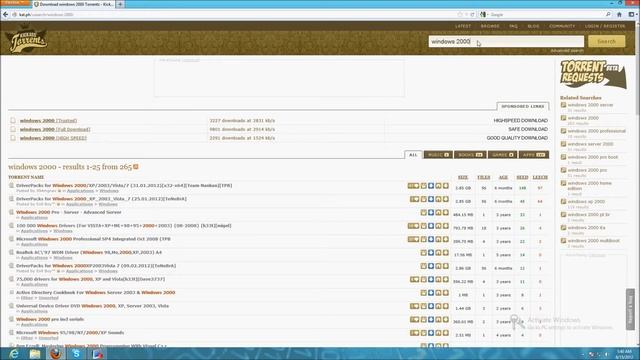Open a new browser tab with plus button
The height and width of the screenshot is (360, 640).
[120, 4]
